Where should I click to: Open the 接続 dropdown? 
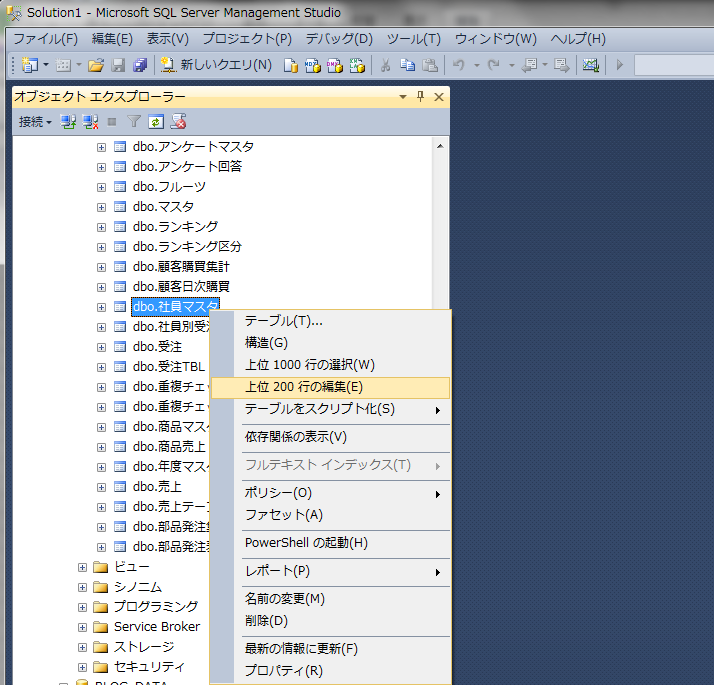[35, 122]
